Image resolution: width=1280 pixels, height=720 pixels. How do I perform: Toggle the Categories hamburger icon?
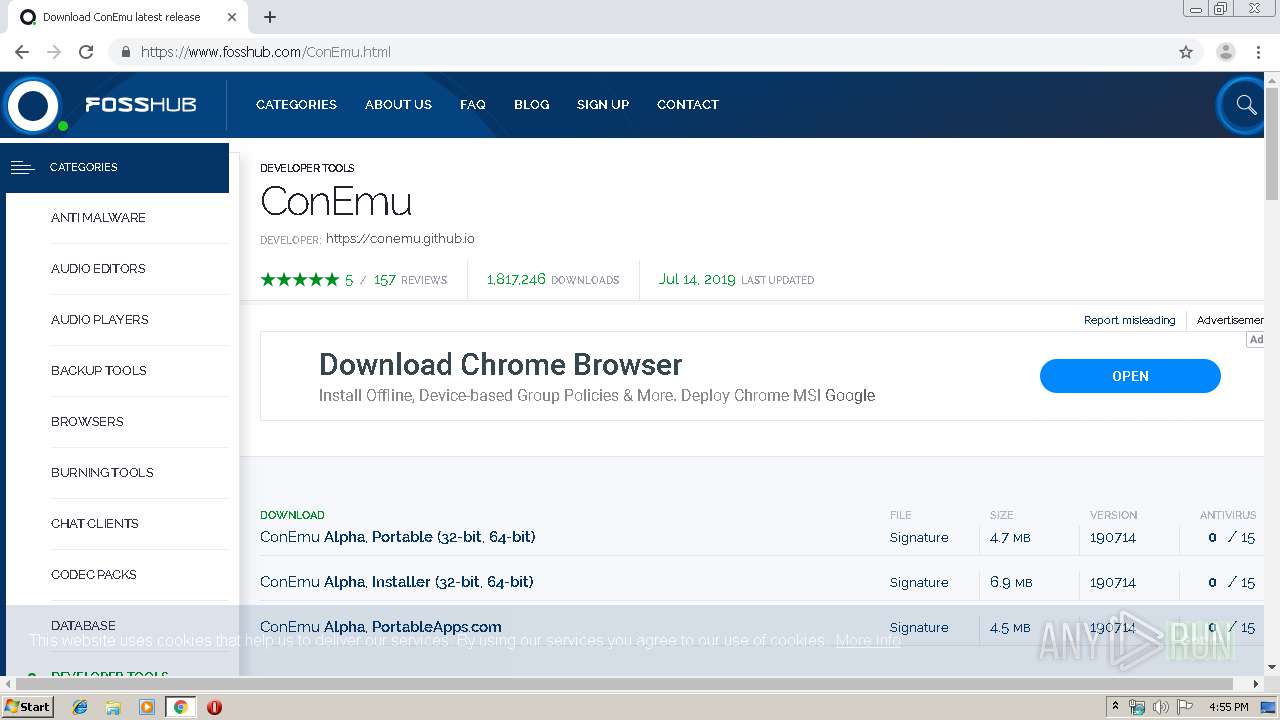pos(22,167)
